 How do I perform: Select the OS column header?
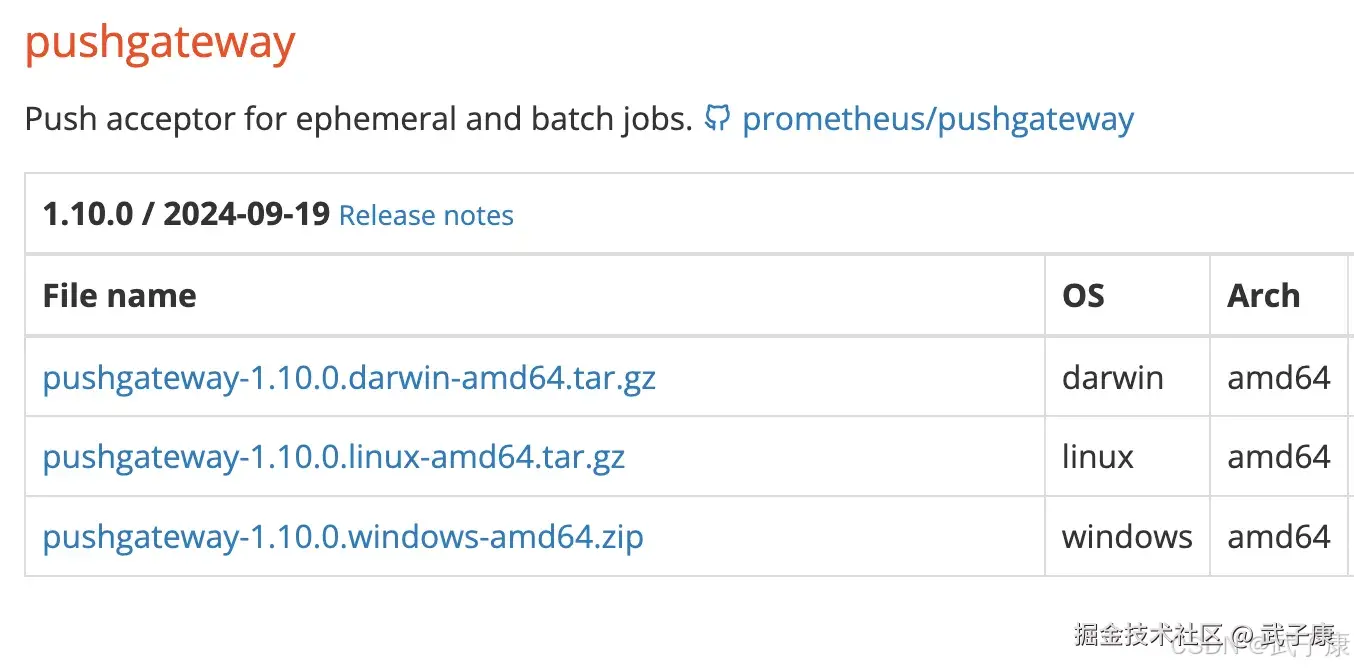(1081, 295)
